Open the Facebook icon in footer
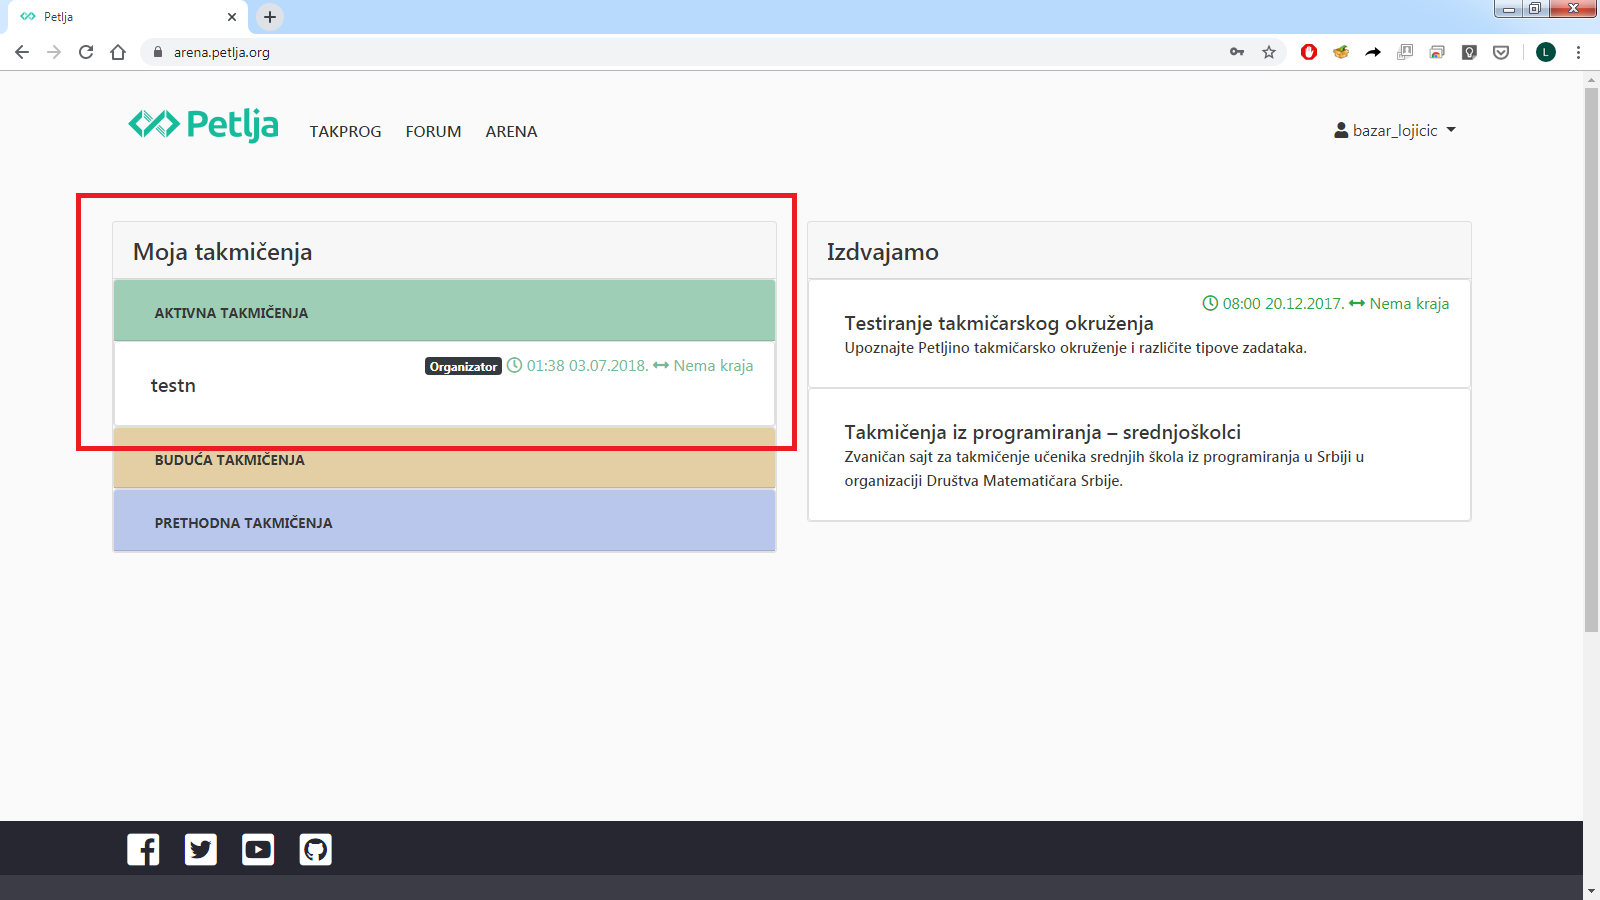 pos(143,850)
